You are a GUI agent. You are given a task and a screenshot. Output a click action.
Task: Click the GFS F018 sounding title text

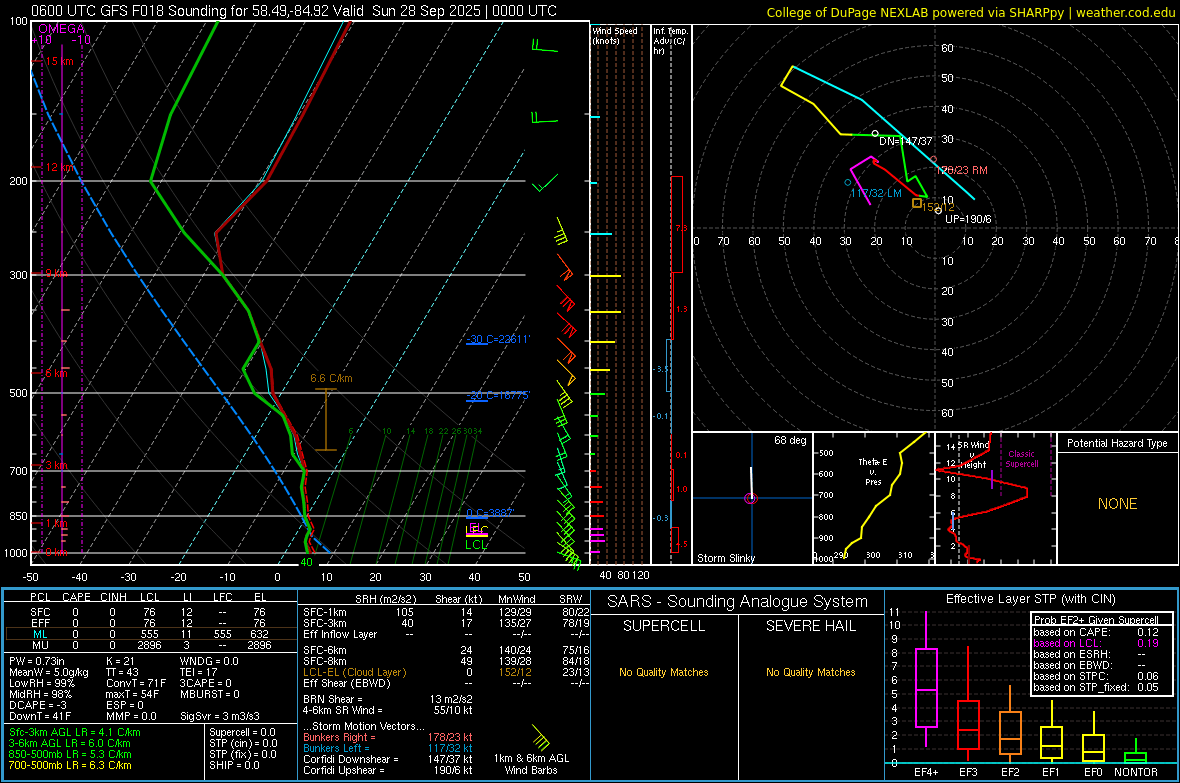click(x=293, y=11)
